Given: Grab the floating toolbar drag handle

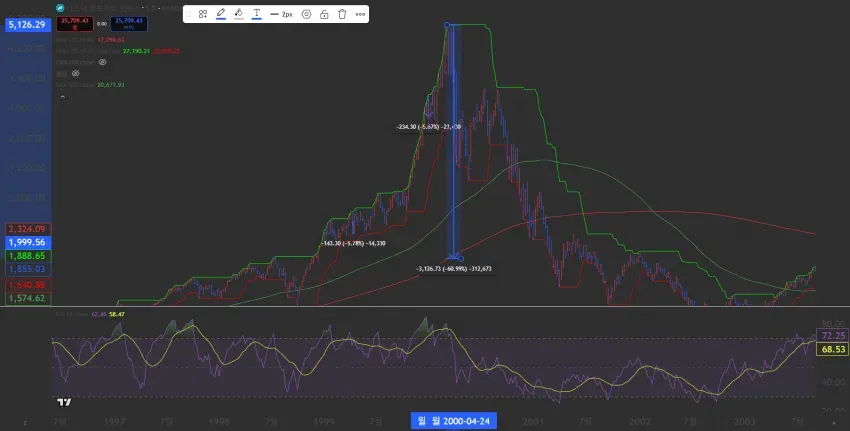Looking at the screenshot, I should tap(189, 14).
